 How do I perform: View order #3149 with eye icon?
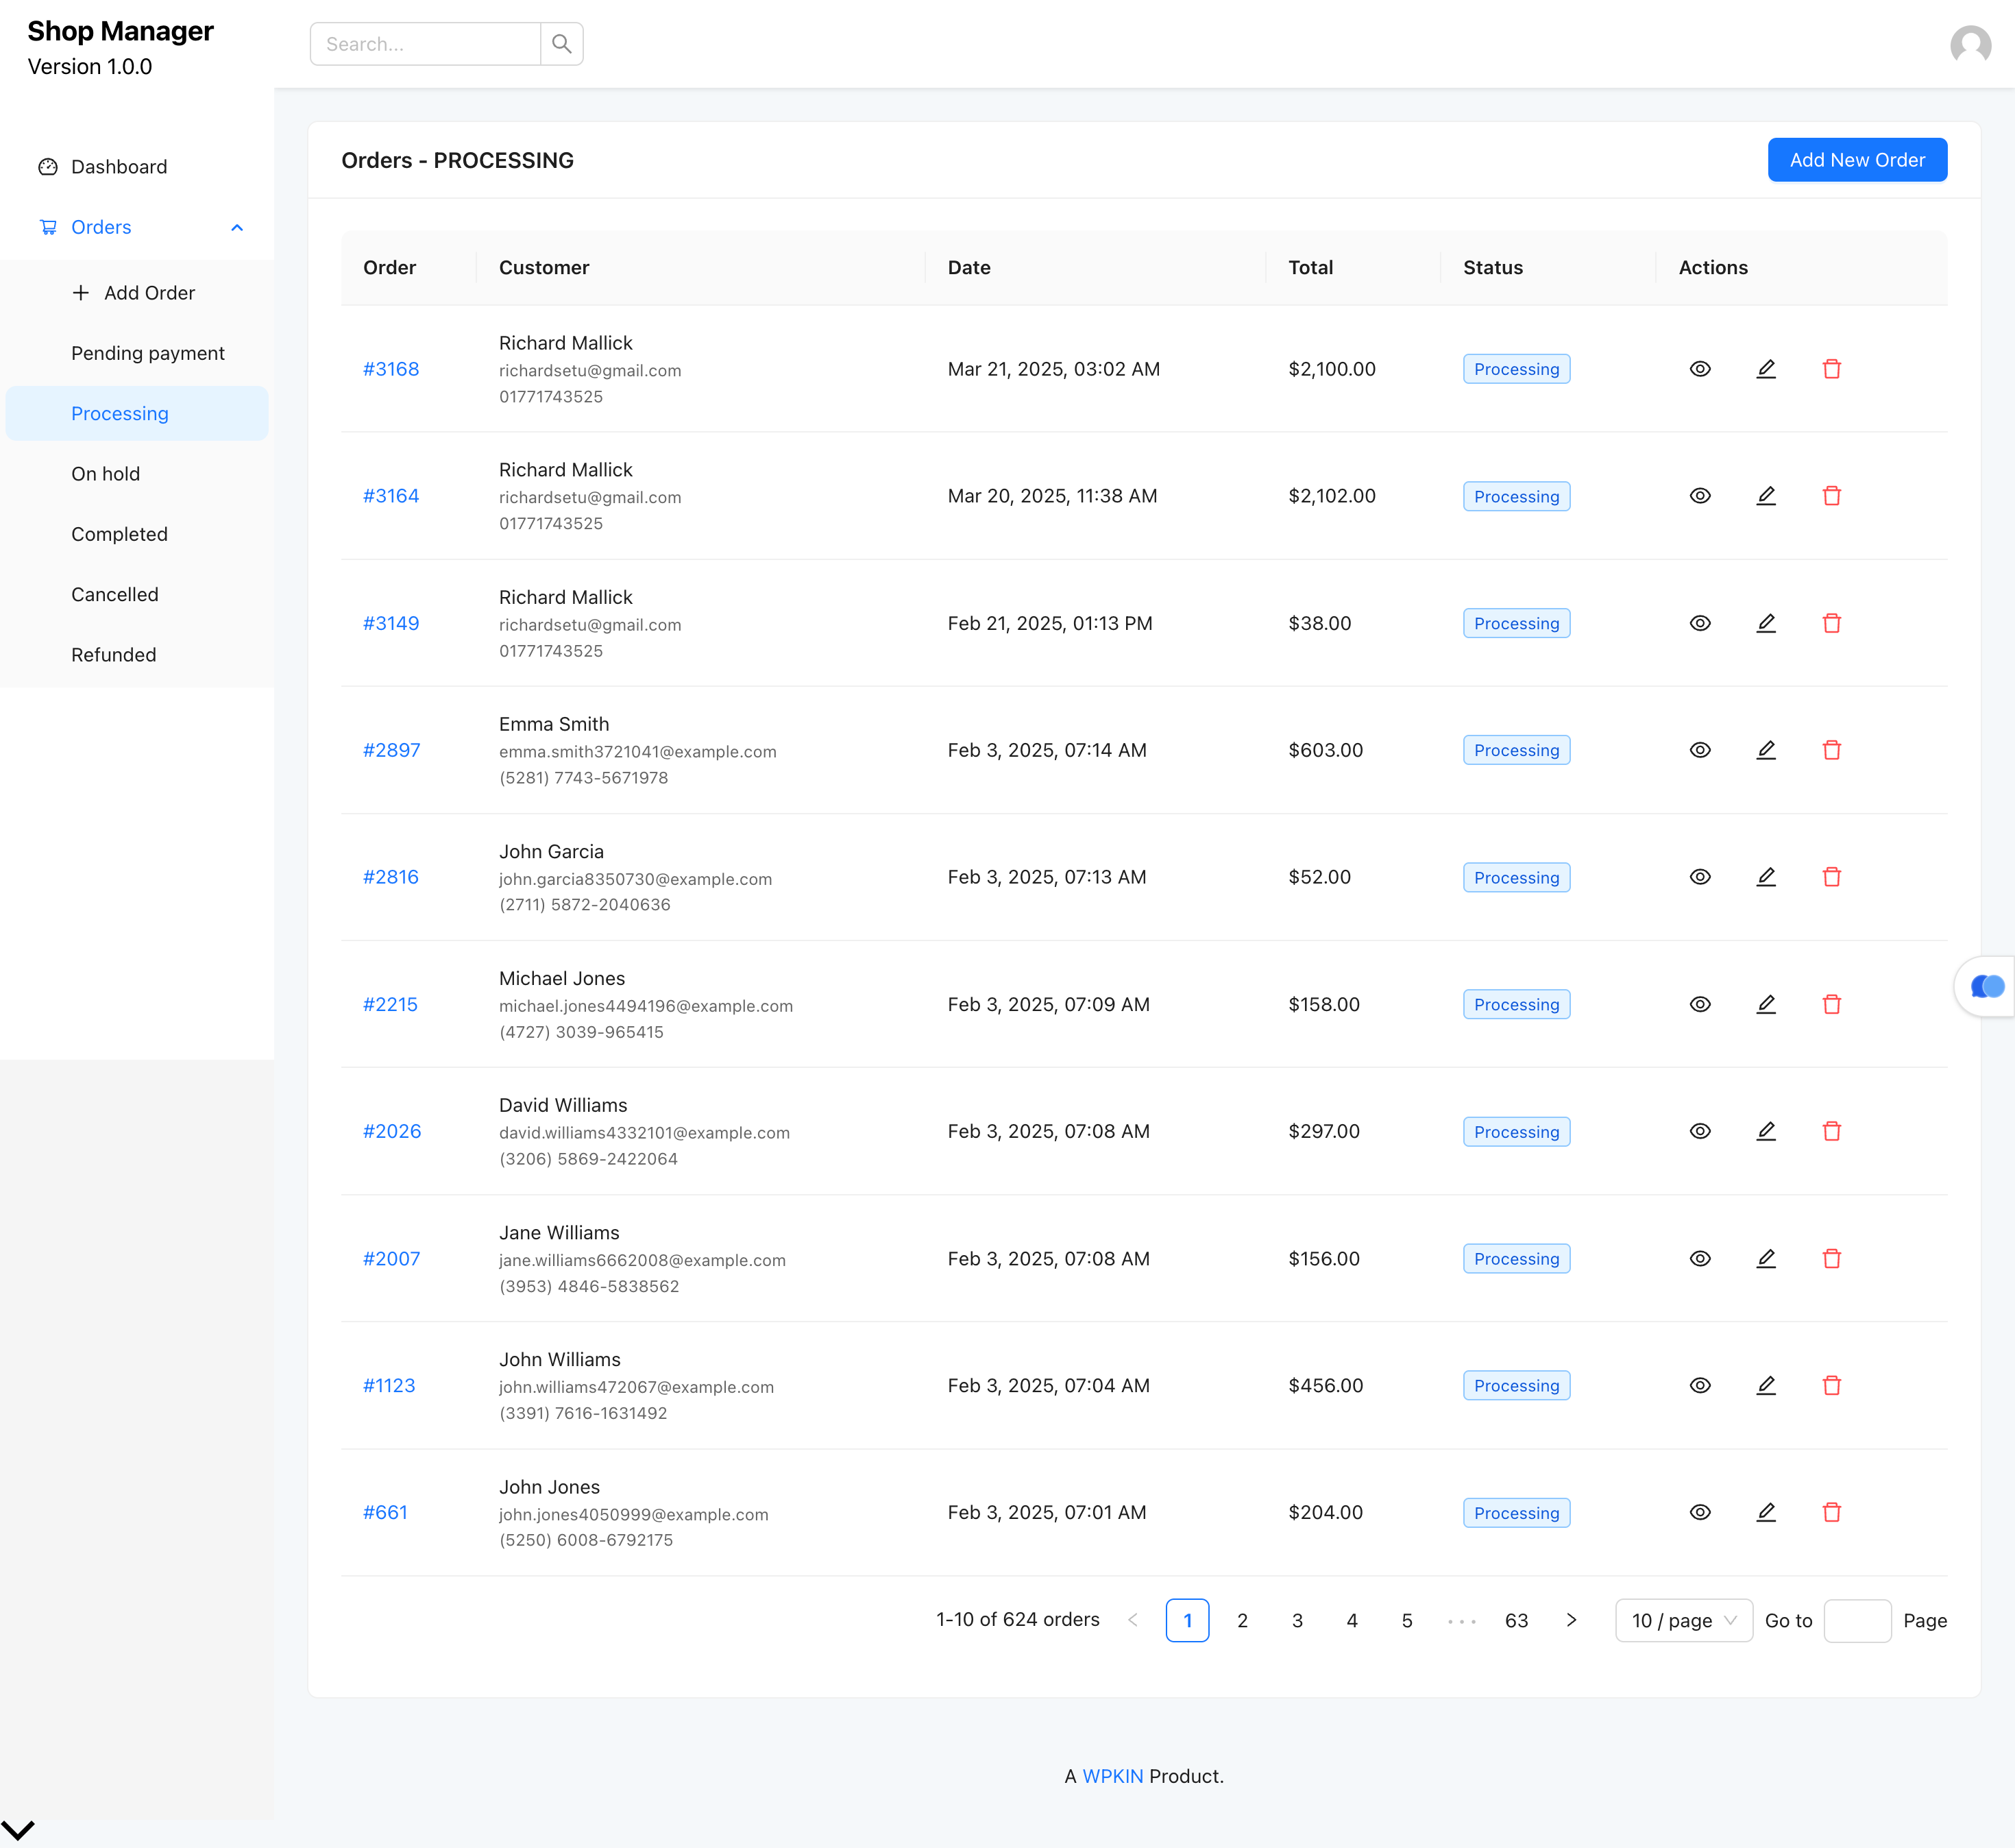coord(1700,623)
